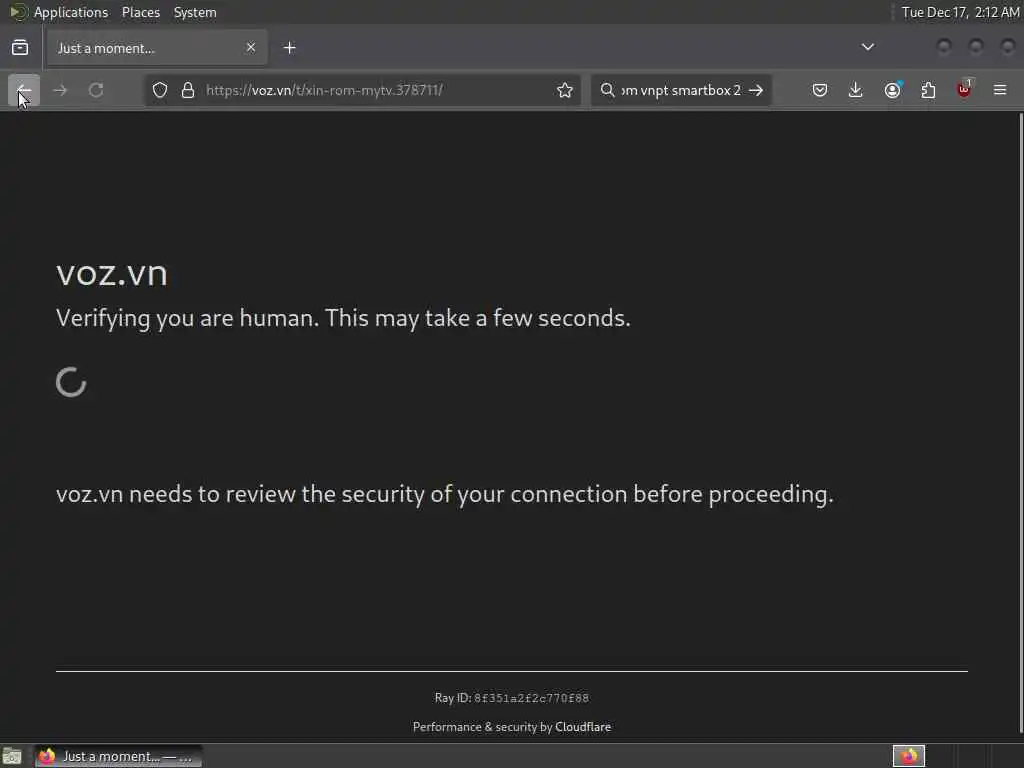Click the Applications menu logo icon
Screen dimensions: 1024x768
[x=18, y=12]
